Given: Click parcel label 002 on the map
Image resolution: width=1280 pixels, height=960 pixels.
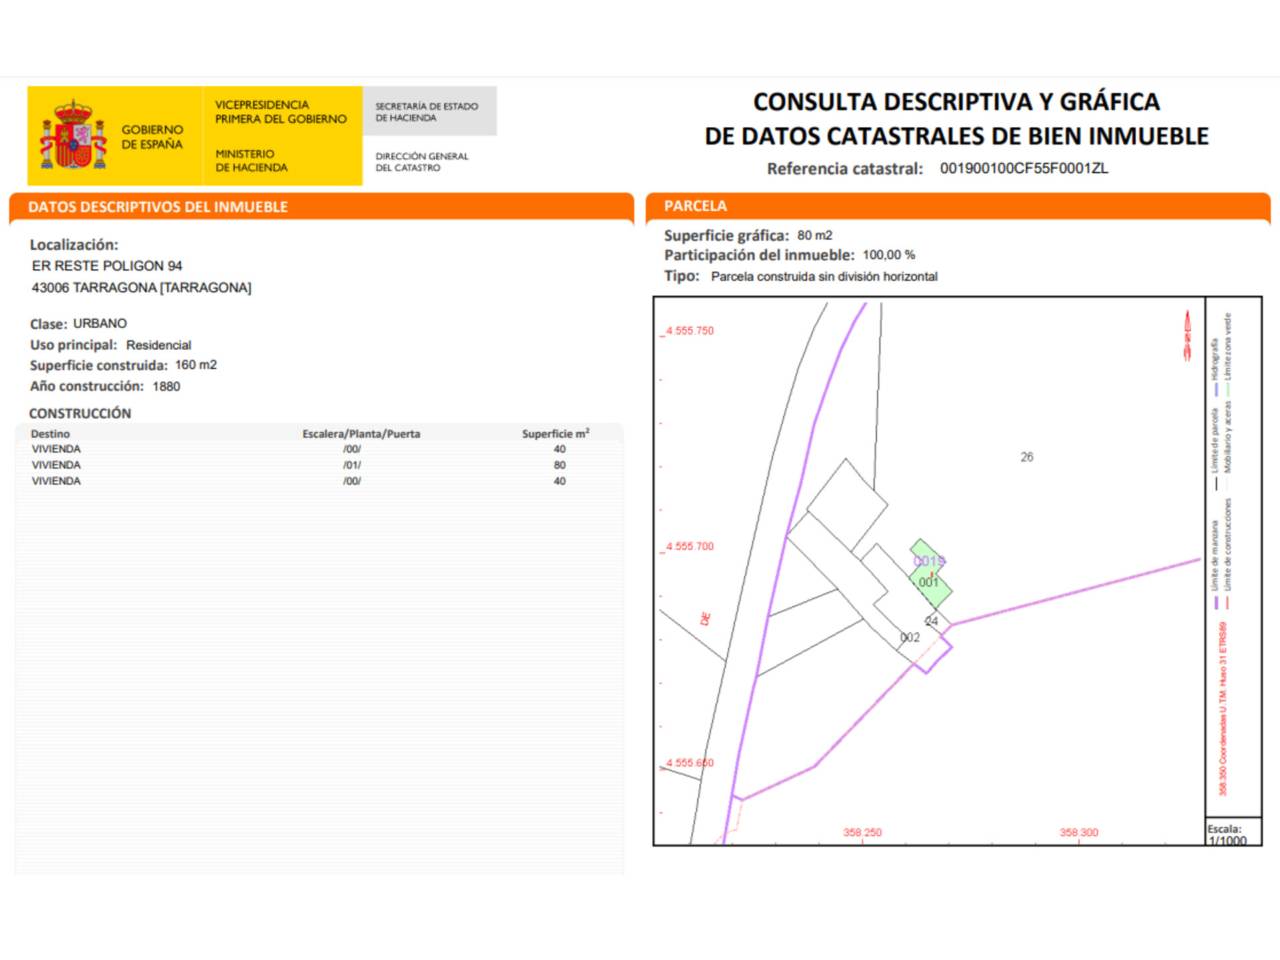Looking at the screenshot, I should coord(910,637).
